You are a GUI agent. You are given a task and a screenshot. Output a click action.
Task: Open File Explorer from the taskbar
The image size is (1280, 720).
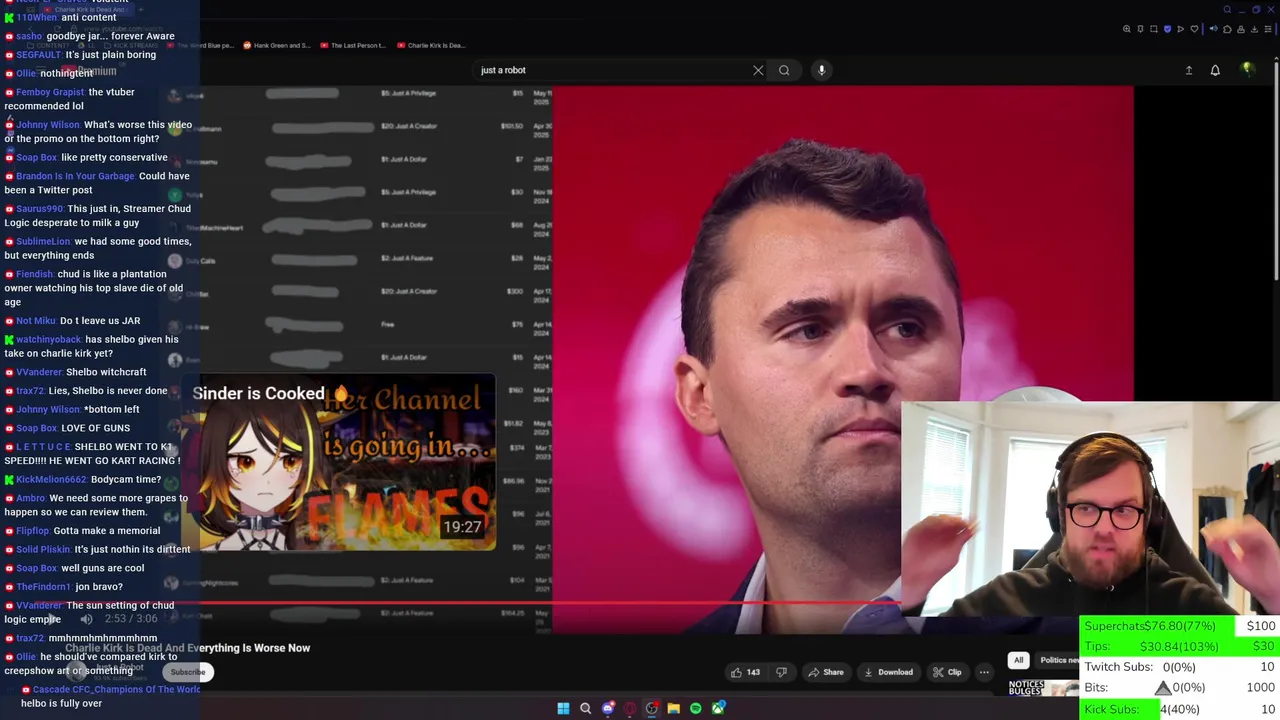pyautogui.click(x=674, y=709)
